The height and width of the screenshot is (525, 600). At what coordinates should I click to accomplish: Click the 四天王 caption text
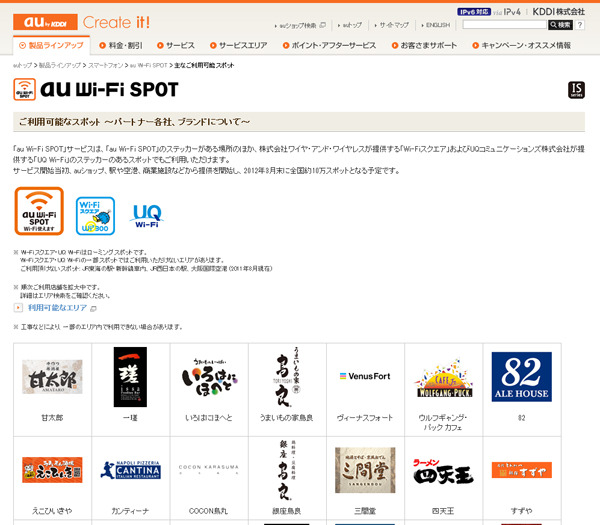tap(443, 511)
